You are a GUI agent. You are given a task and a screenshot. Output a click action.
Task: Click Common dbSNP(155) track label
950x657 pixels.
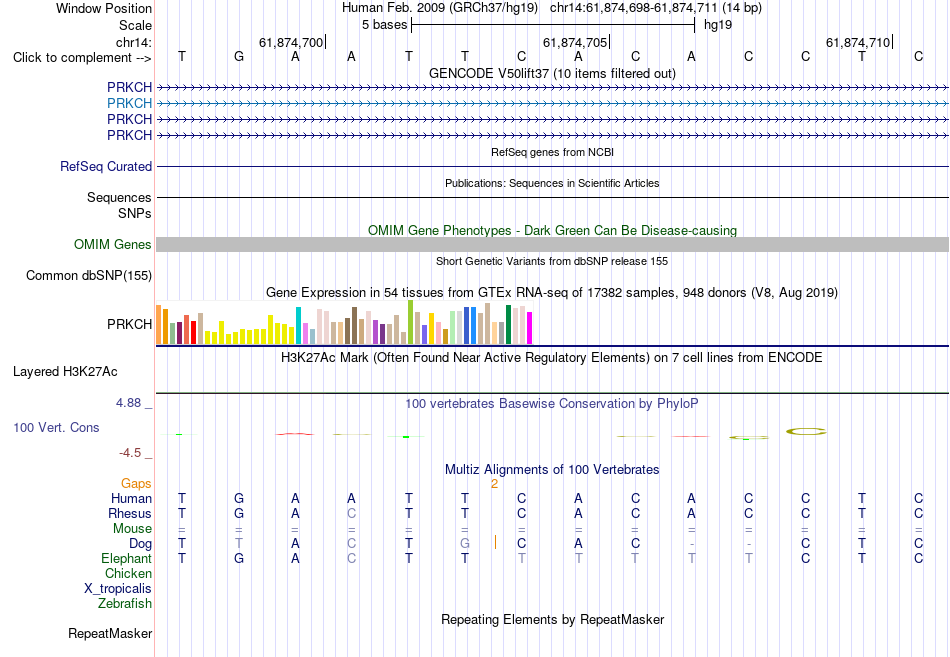[88, 276]
